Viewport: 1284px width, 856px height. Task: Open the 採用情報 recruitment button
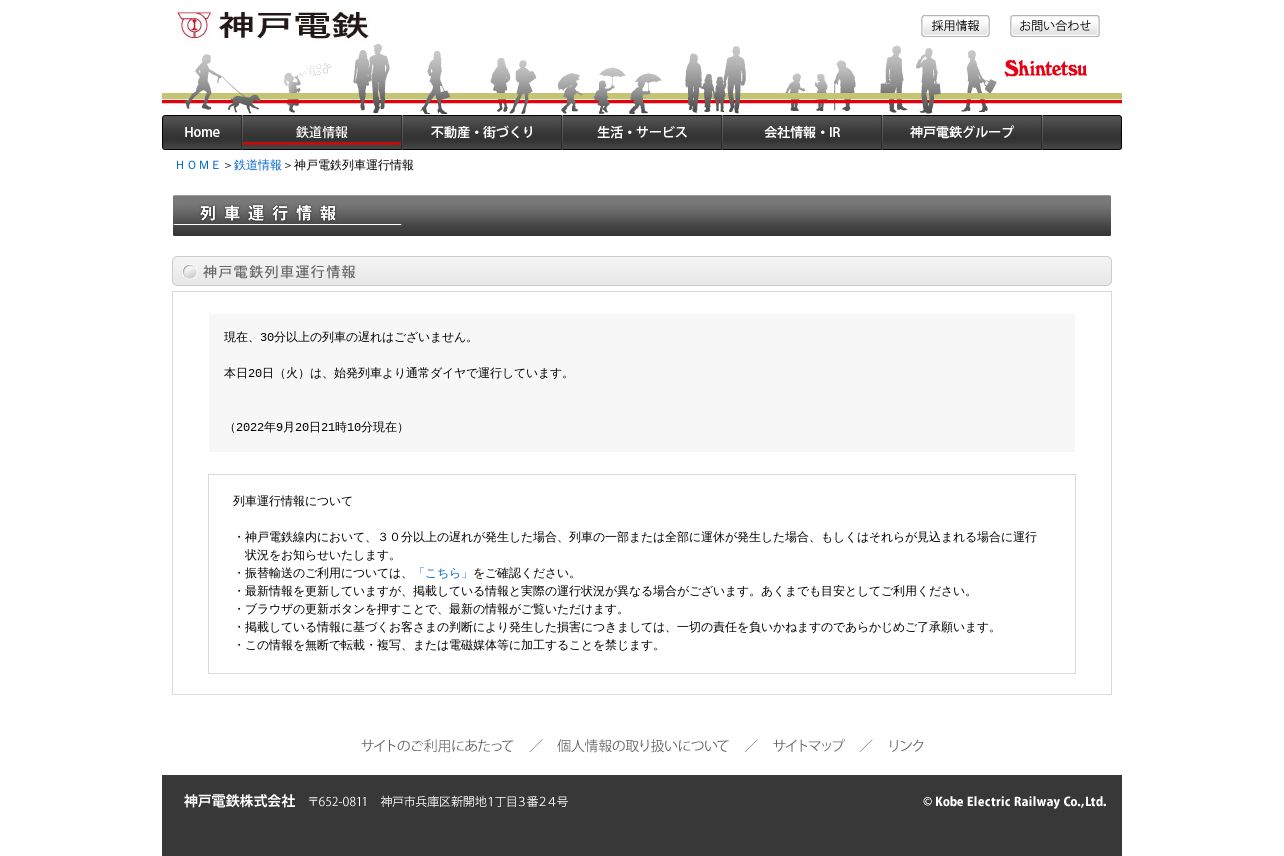point(955,26)
